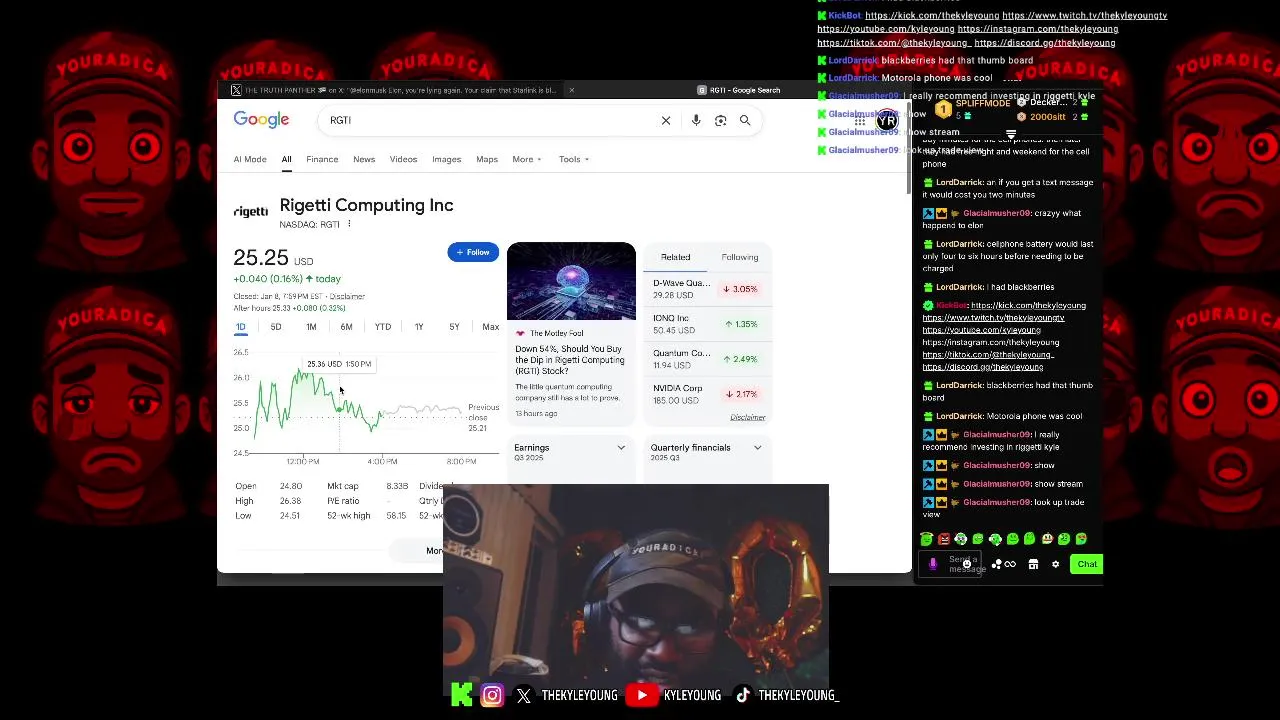Select the 1M chart range
This screenshot has width=1280, height=720.
[x=311, y=327]
